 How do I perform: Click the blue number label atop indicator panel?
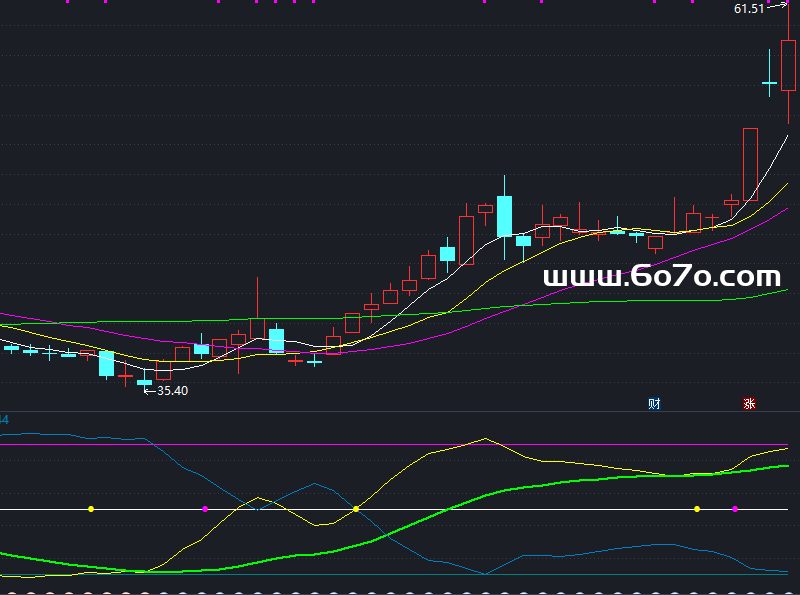tap(4, 420)
